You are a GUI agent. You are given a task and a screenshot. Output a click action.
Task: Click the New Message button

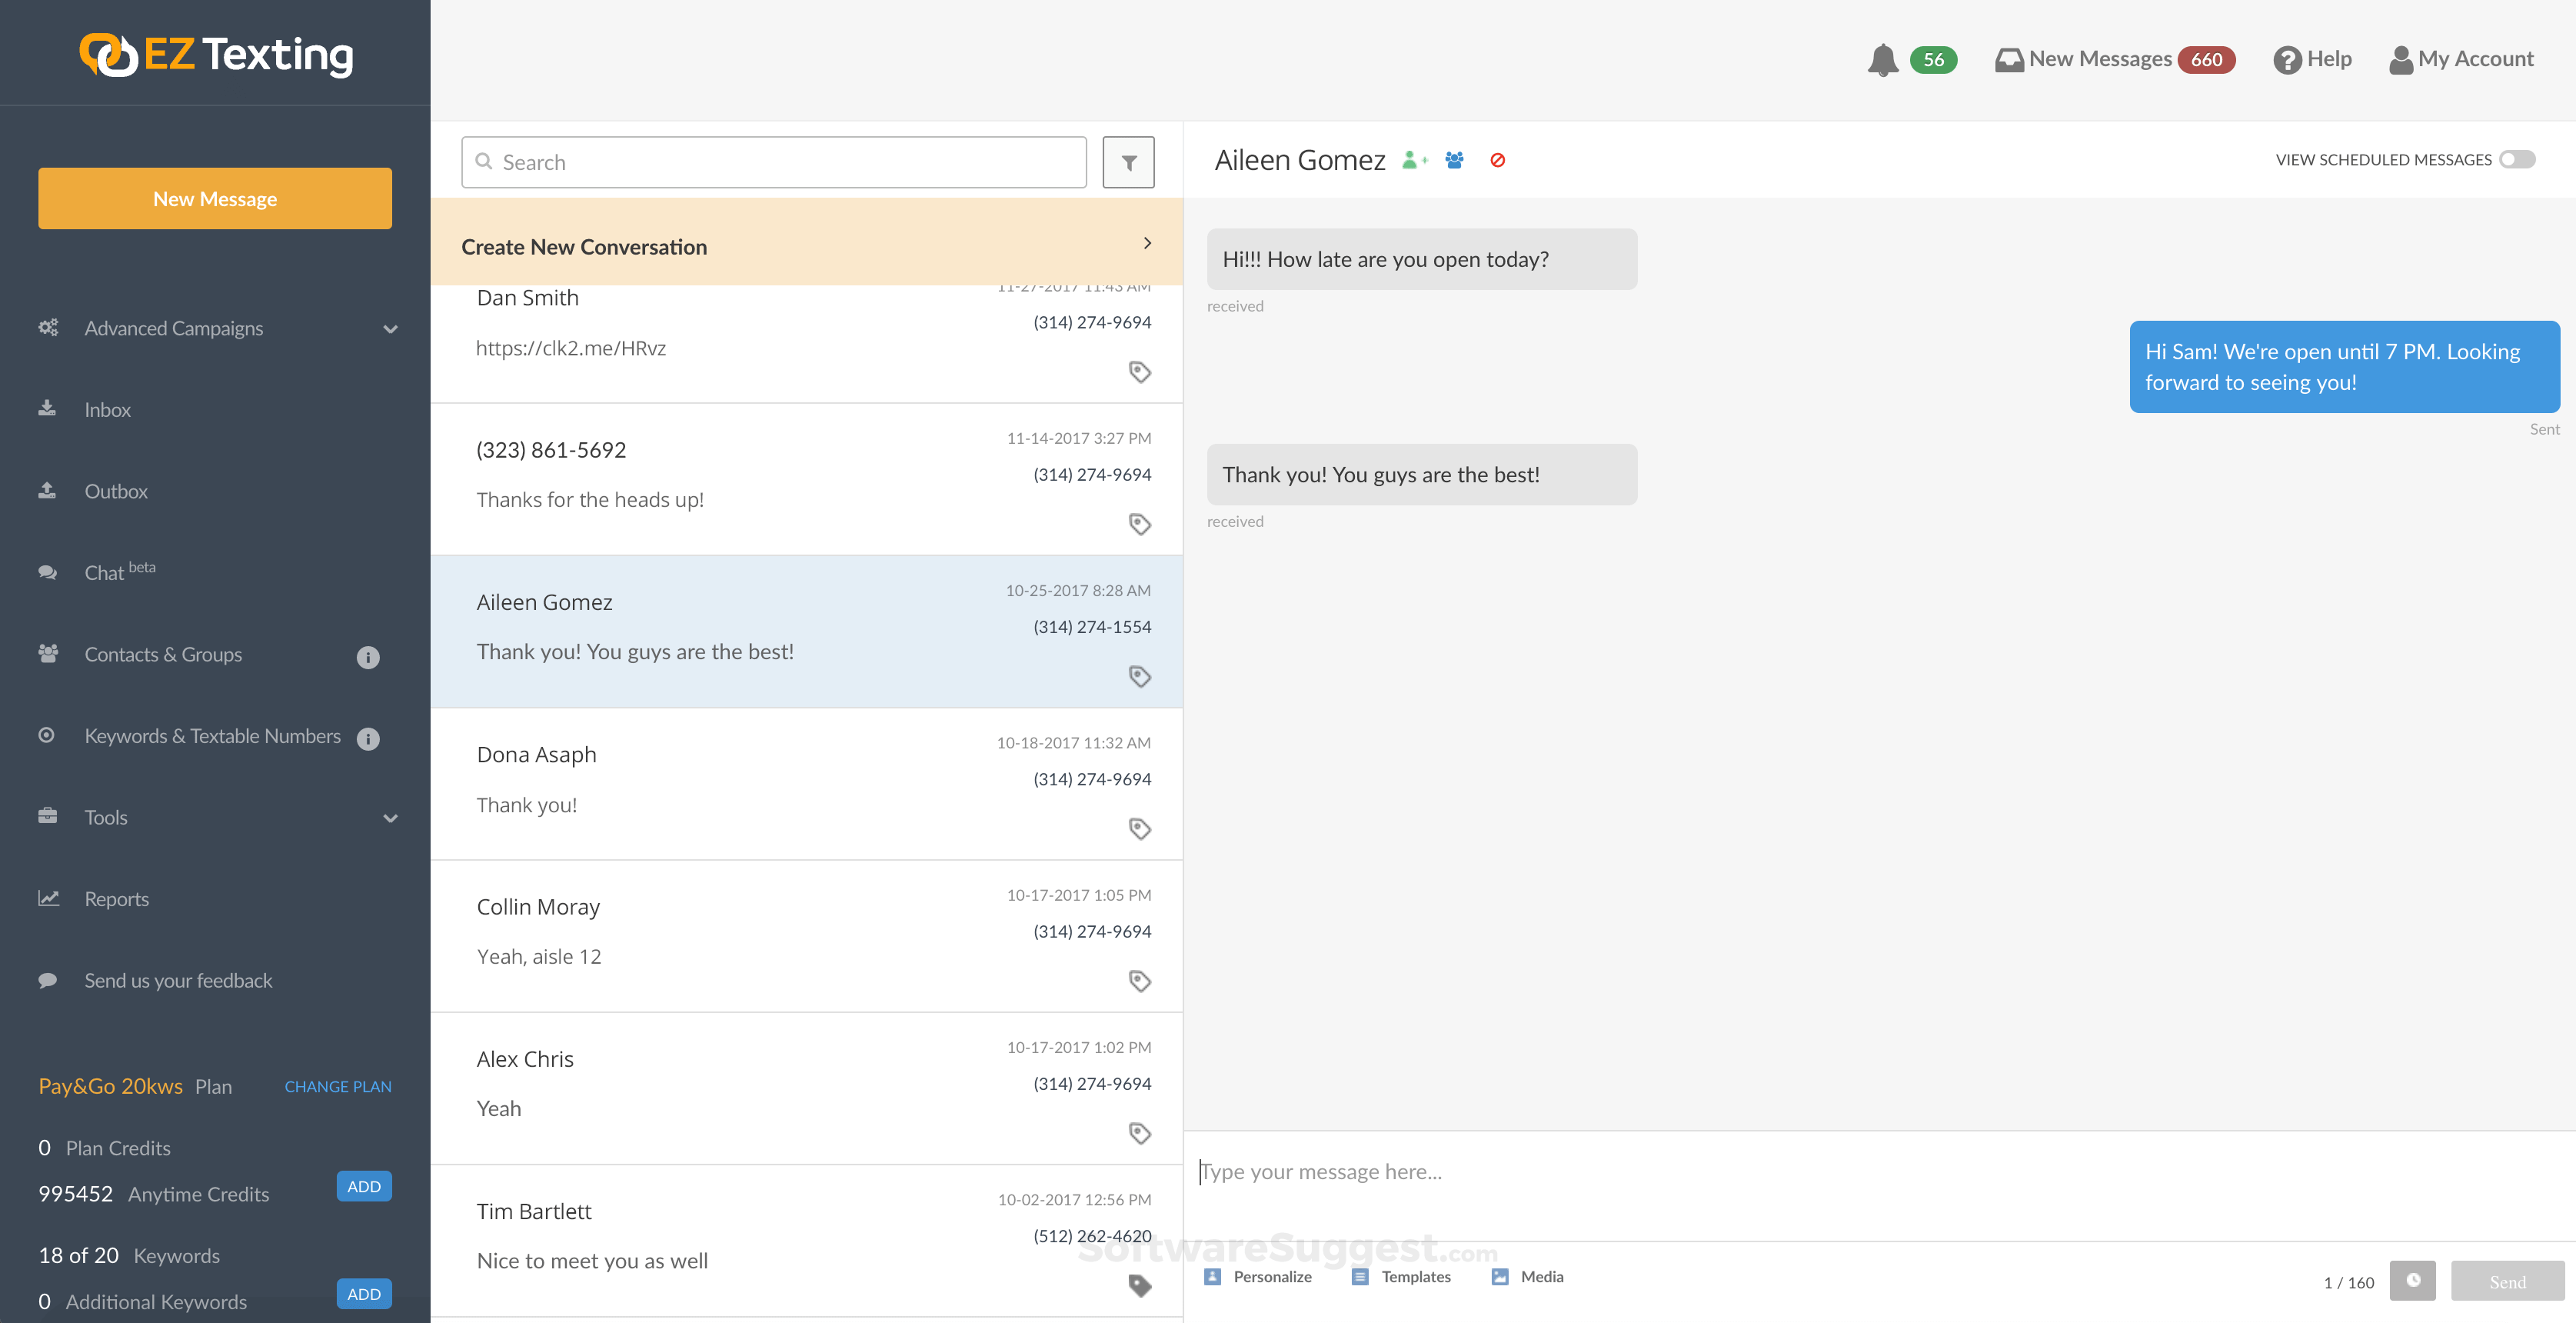click(x=214, y=198)
